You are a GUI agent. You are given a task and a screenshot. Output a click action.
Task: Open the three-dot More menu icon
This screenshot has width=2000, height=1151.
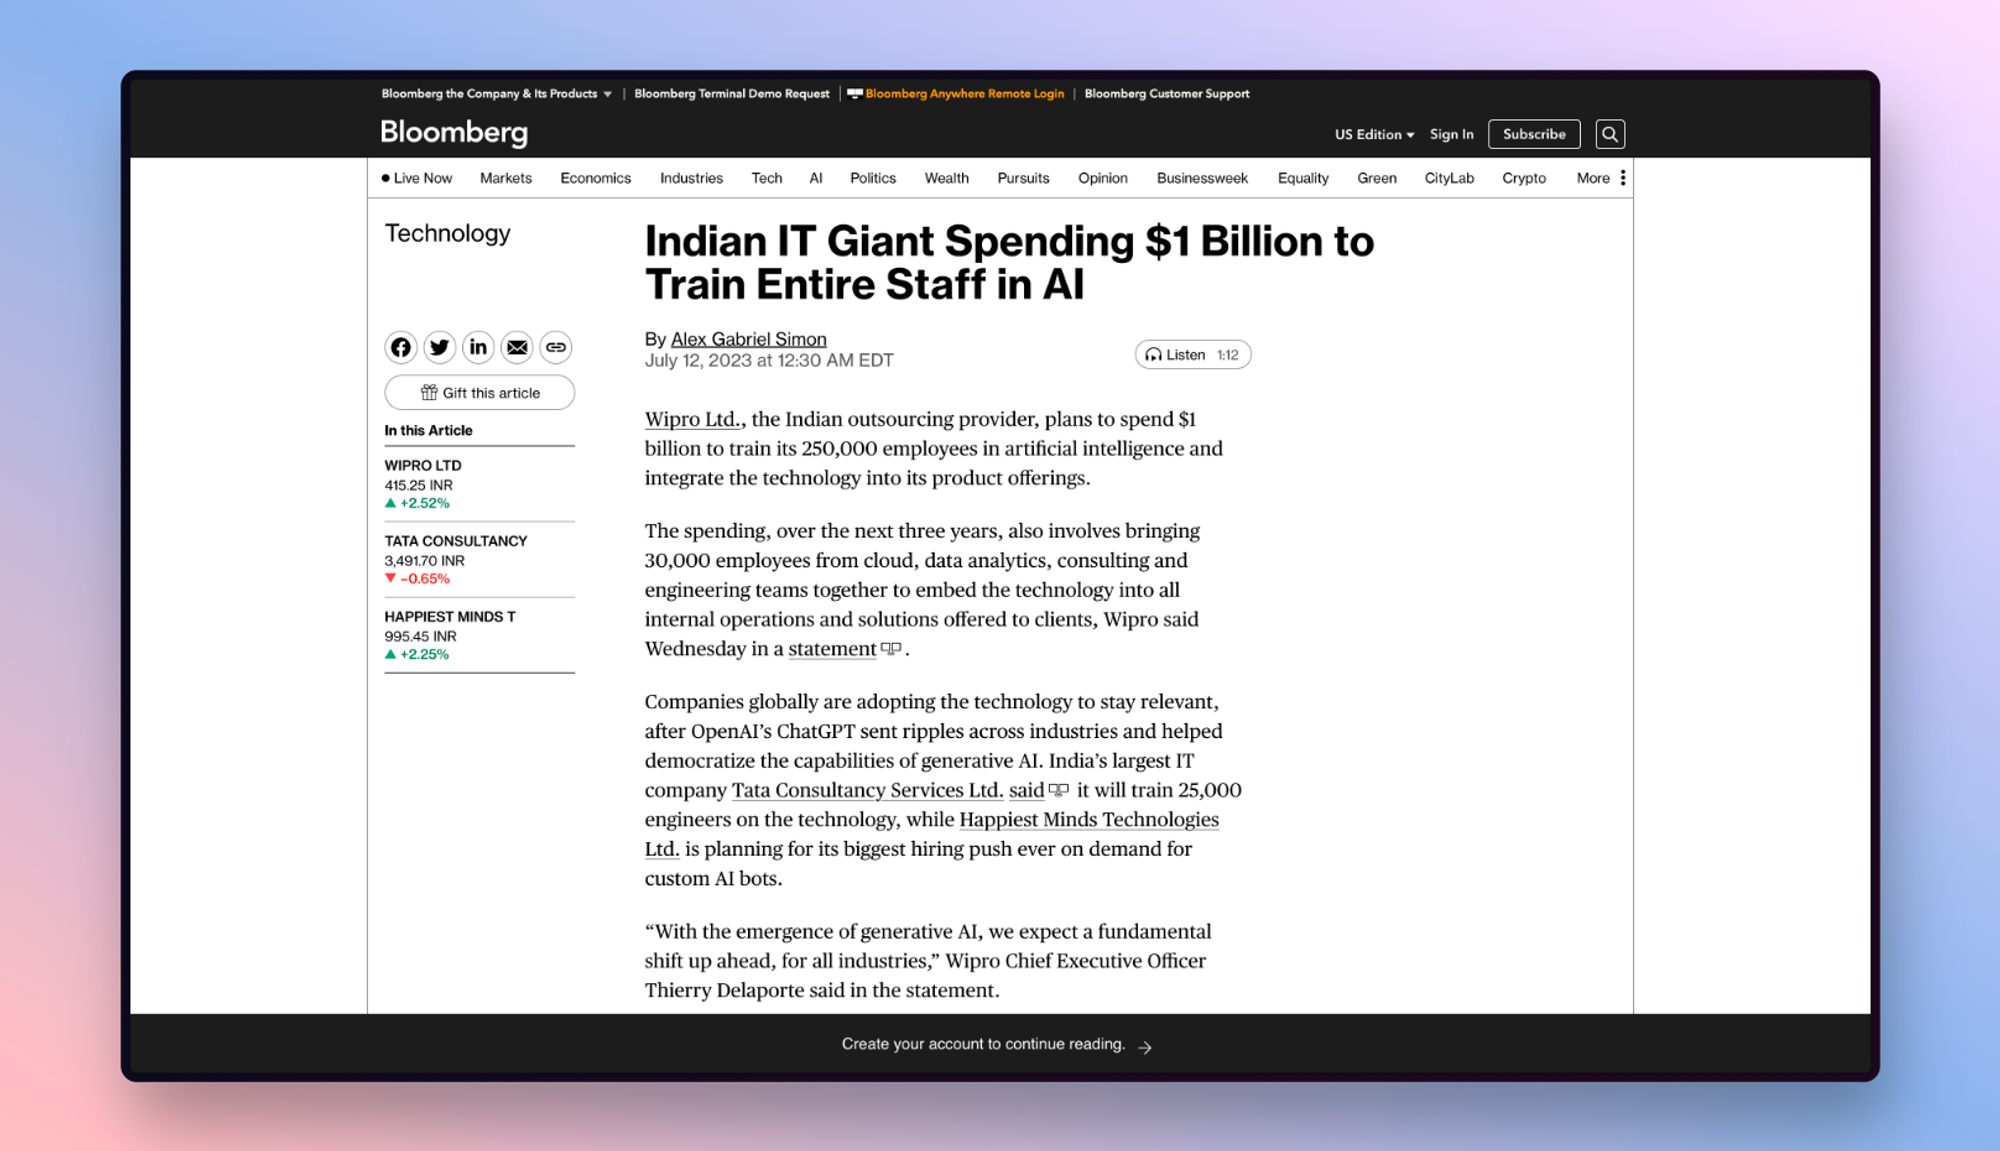coord(1623,178)
